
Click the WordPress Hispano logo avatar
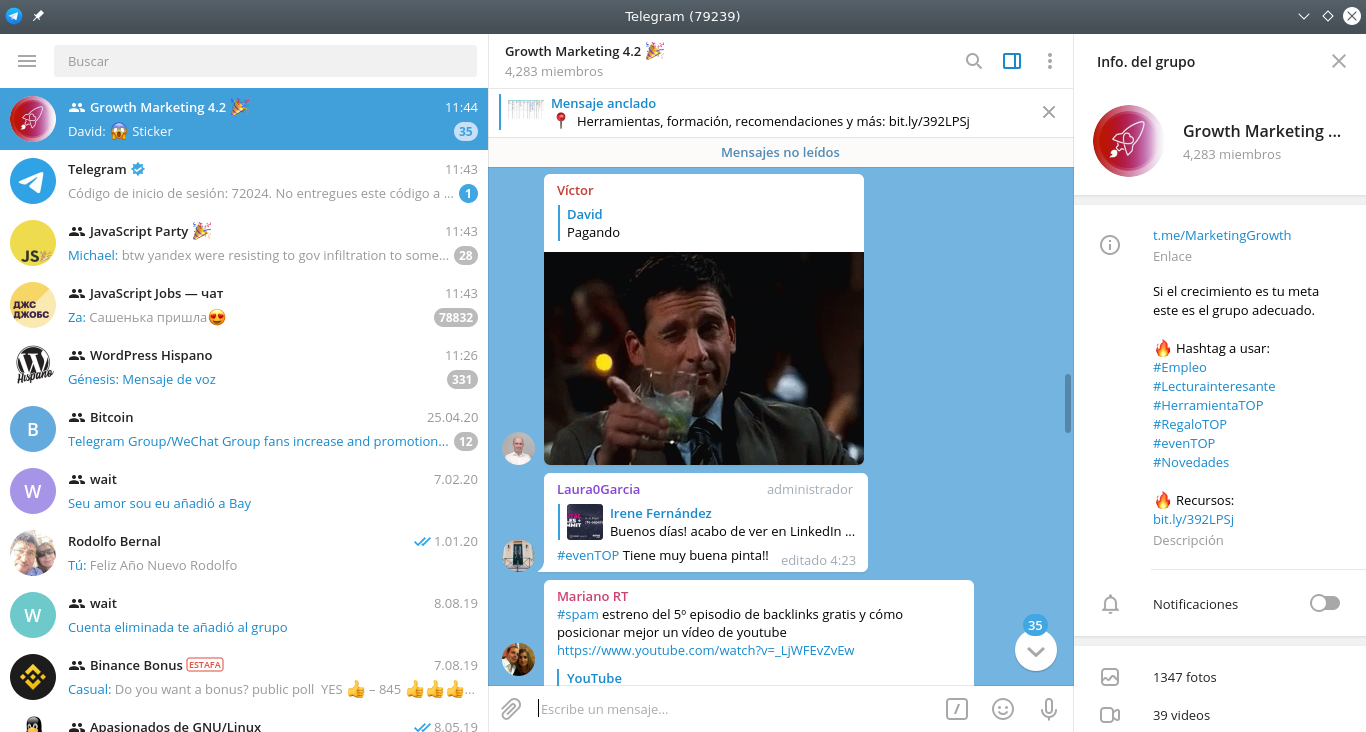(33, 367)
